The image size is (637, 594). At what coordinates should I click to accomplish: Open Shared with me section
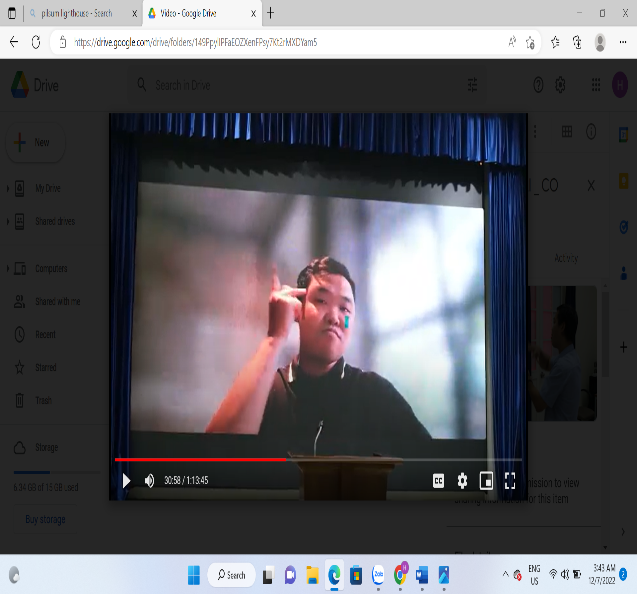point(57,301)
